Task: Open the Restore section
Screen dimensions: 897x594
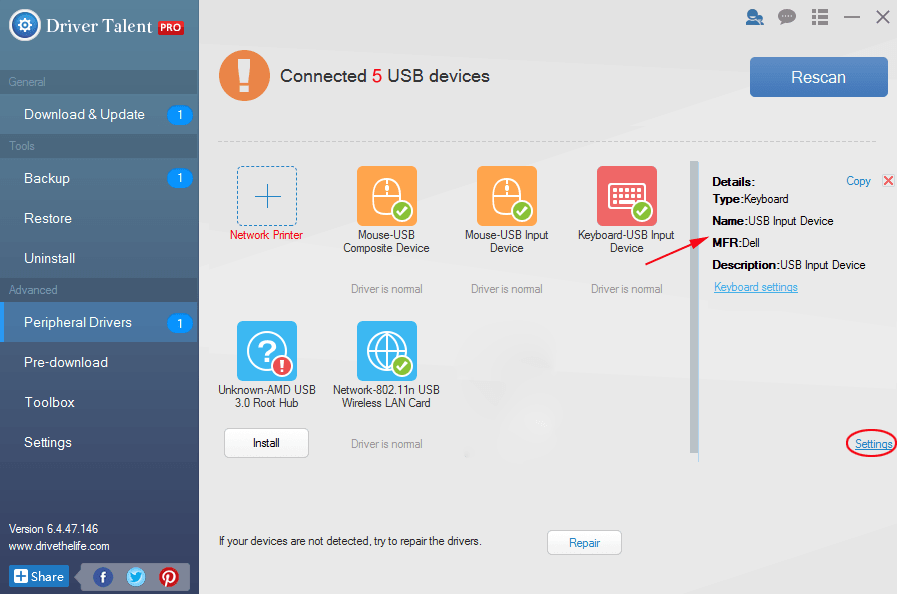Action: [99, 219]
